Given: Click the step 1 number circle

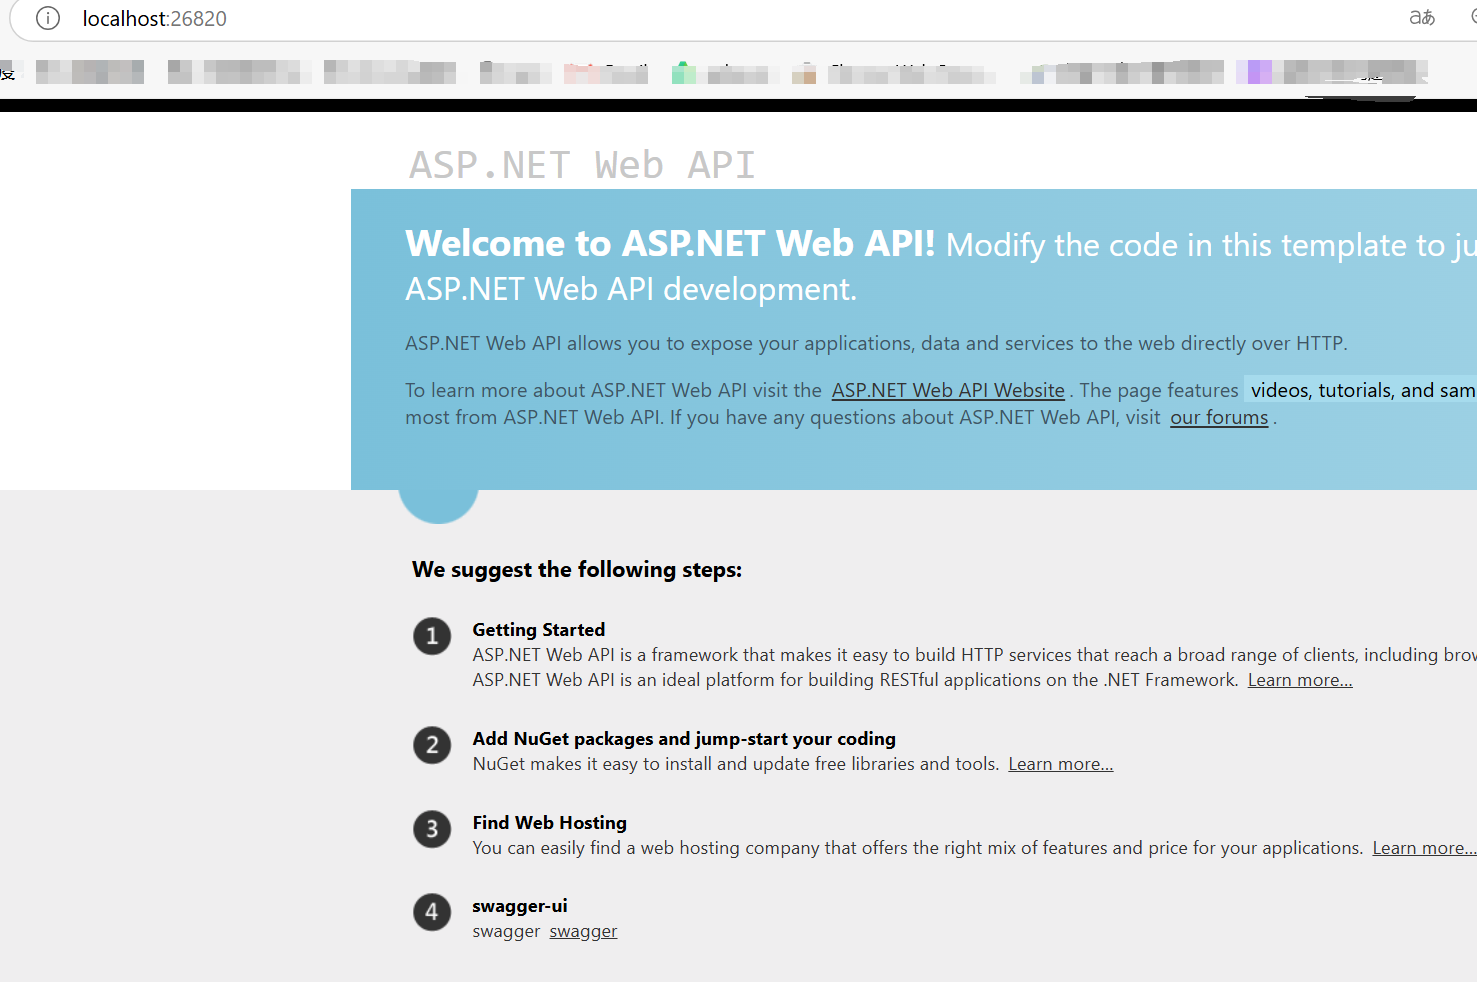Looking at the screenshot, I should pos(432,636).
